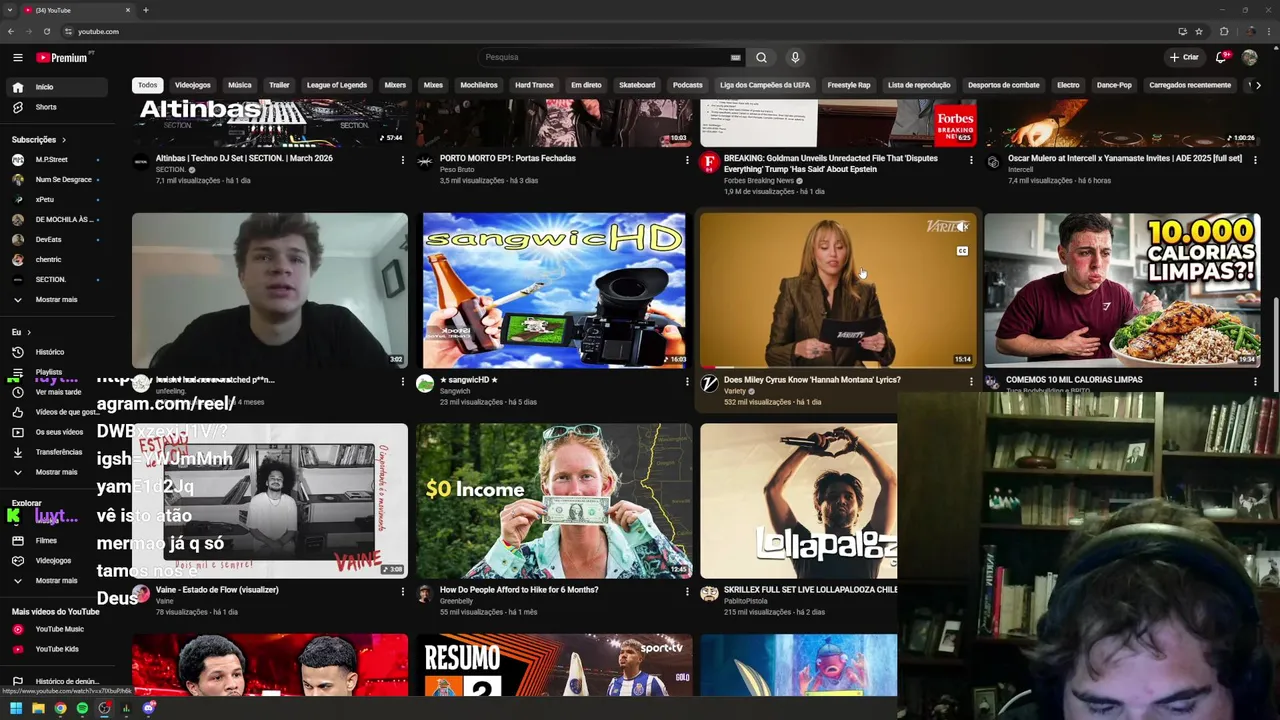Select the Carregados recentemente chip
The height and width of the screenshot is (720, 1280).
point(1190,85)
